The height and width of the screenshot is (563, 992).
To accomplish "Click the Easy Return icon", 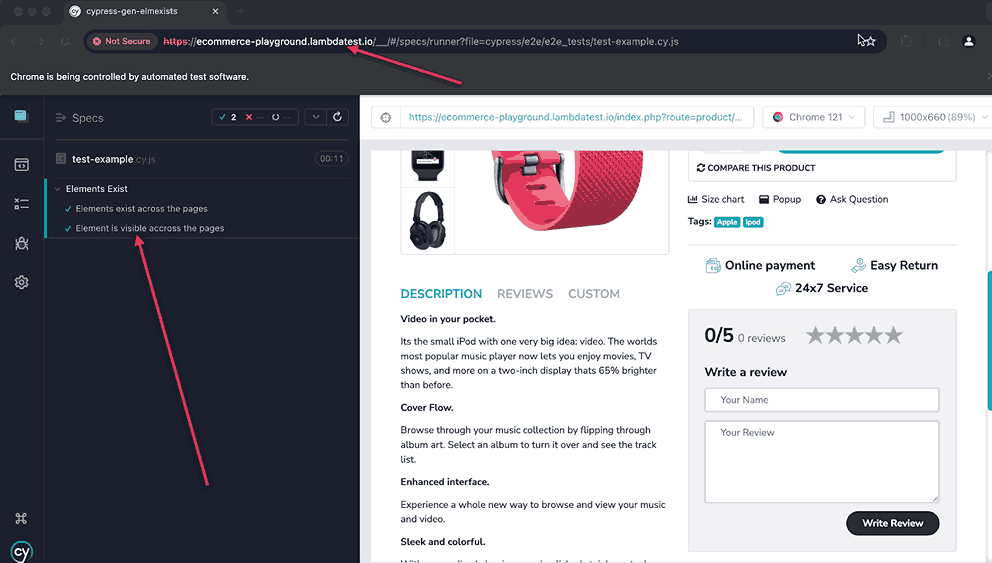I will [x=859, y=265].
